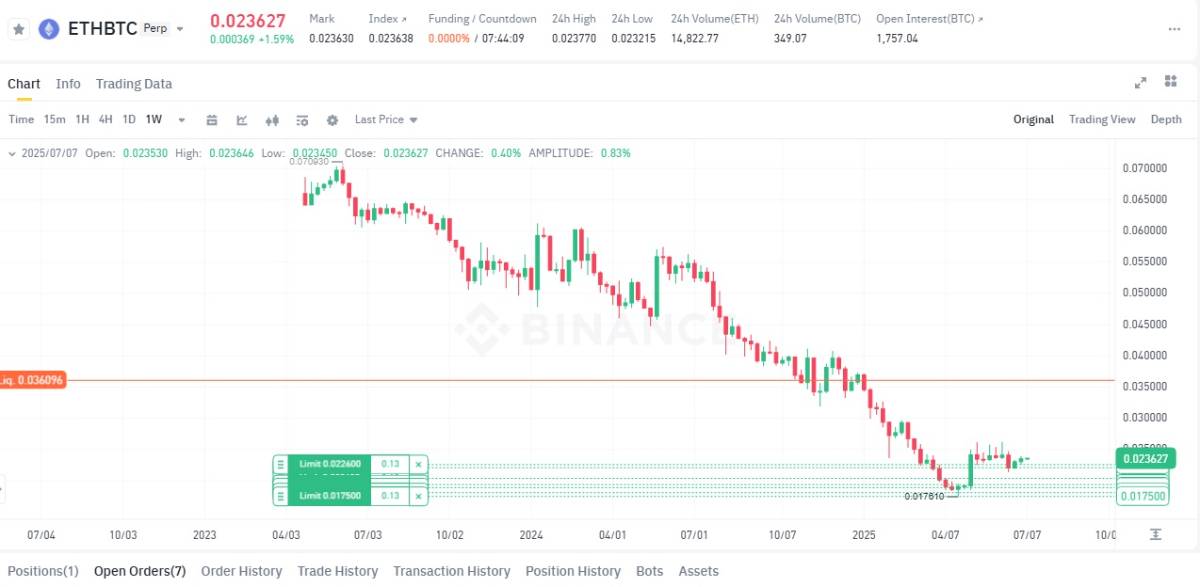Switch to Trading View chart
The image size is (1200, 587).
pyautogui.click(x=1102, y=119)
